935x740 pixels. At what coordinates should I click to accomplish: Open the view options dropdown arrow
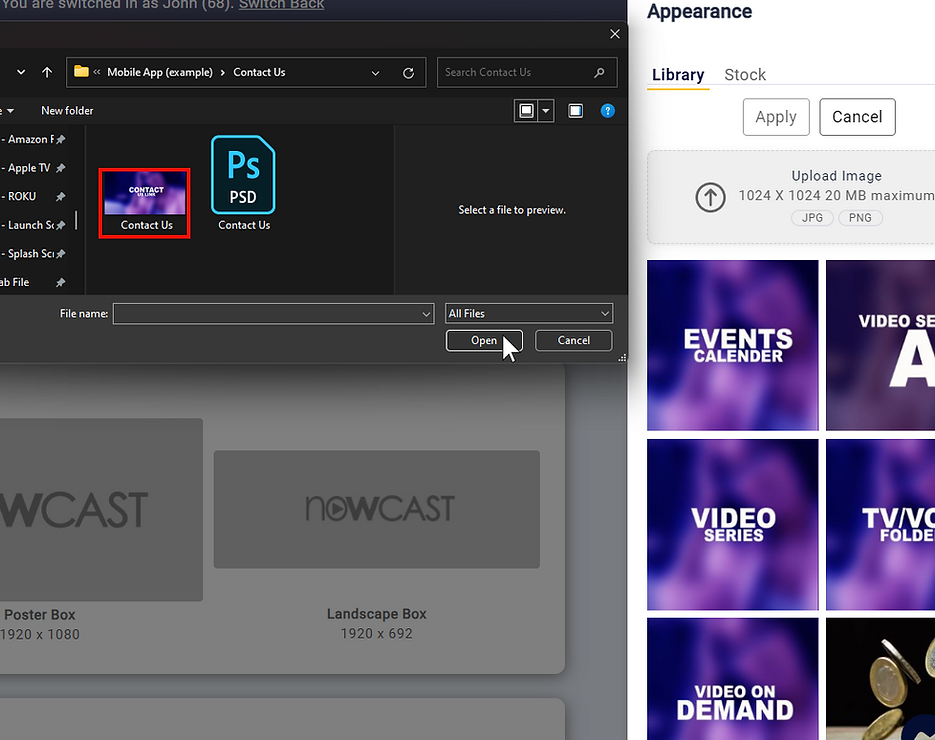546,111
